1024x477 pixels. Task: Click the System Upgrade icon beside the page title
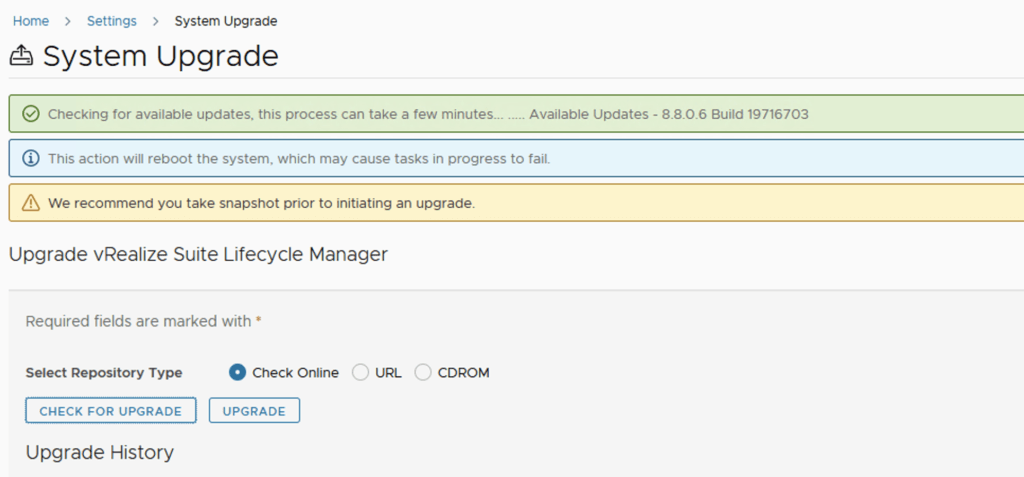pos(21,57)
